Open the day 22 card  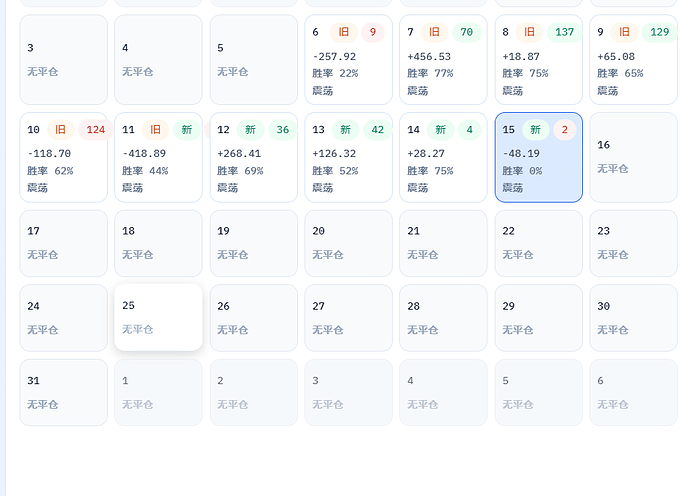[539, 243]
